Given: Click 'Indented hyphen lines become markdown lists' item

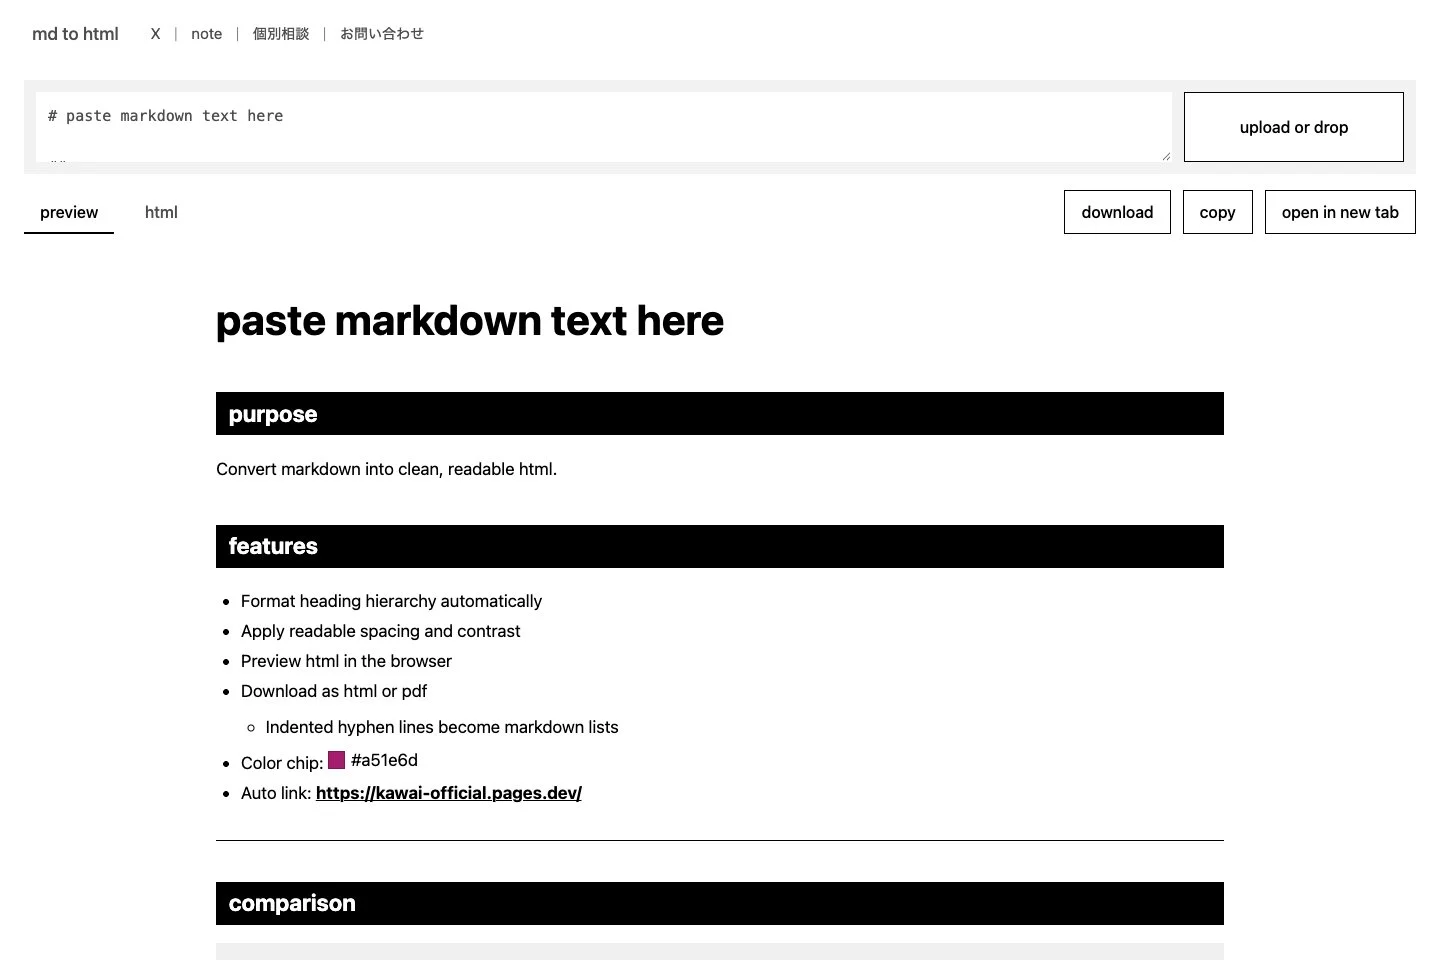Looking at the screenshot, I should pos(442,727).
